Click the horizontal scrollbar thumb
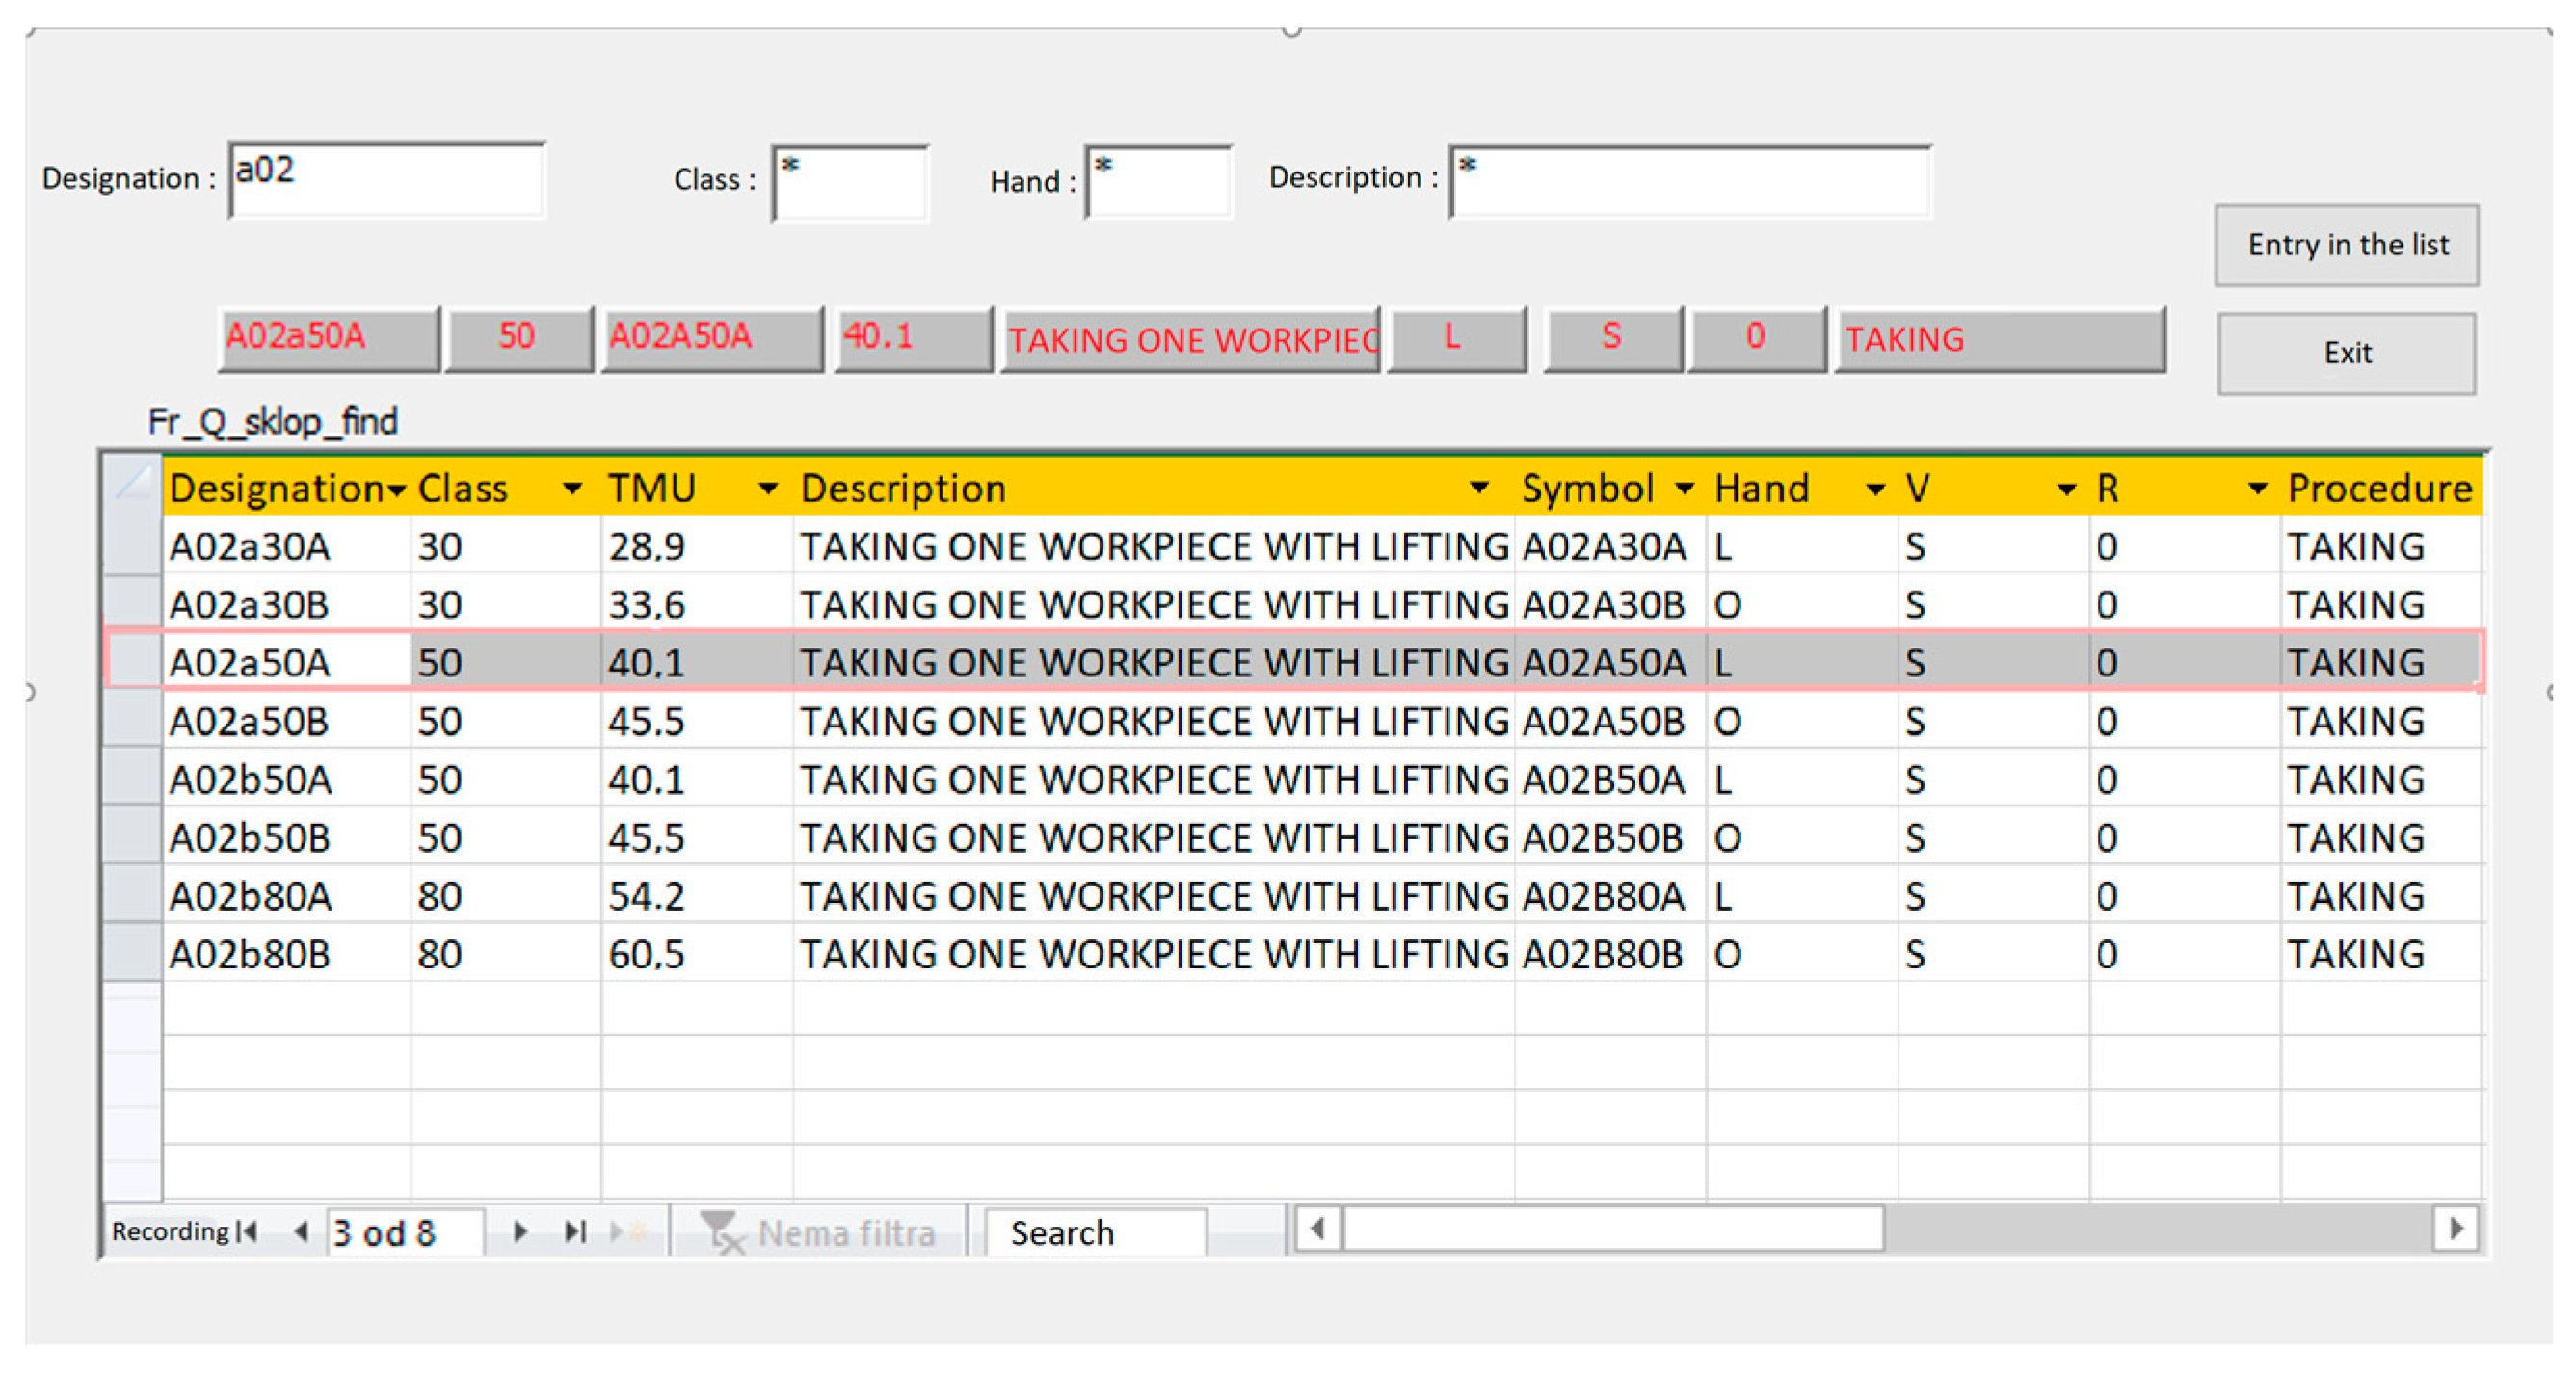 click(x=1612, y=1228)
